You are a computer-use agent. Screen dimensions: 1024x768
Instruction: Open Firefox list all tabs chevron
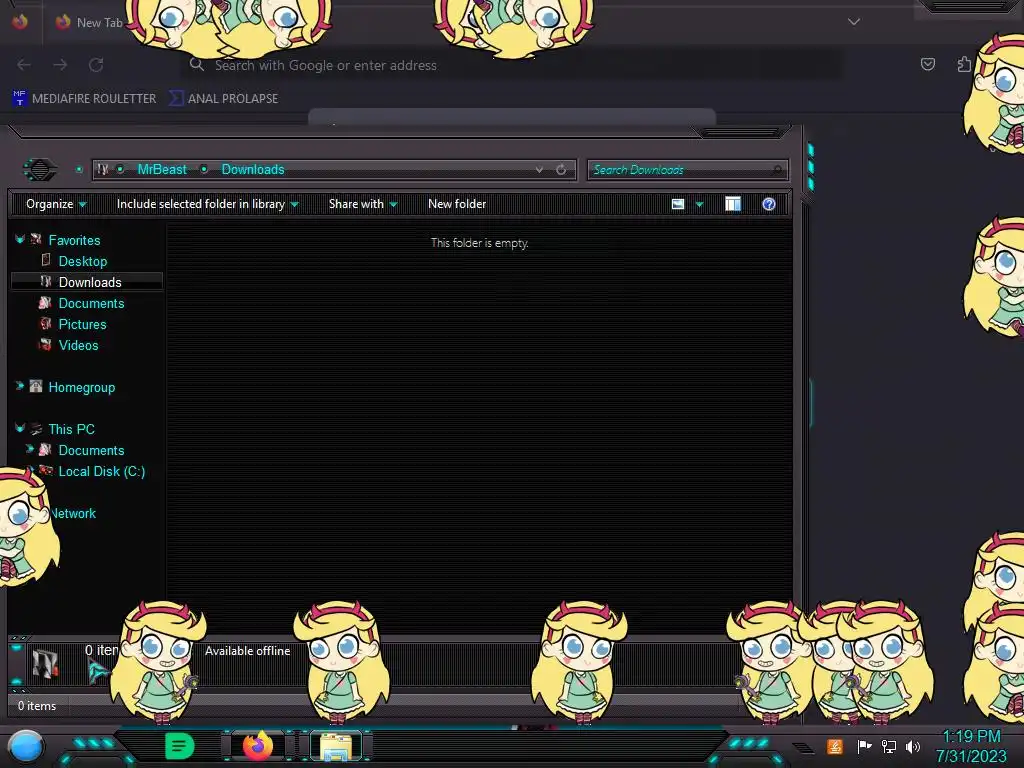[x=854, y=22]
